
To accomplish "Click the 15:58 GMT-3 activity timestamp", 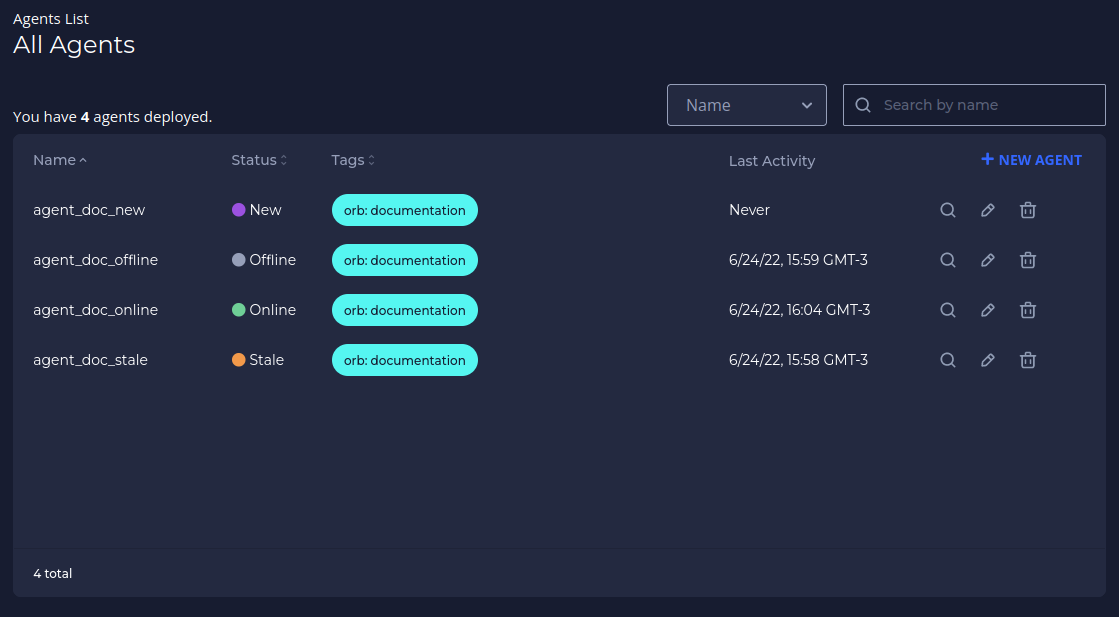I will pyautogui.click(x=798, y=360).
